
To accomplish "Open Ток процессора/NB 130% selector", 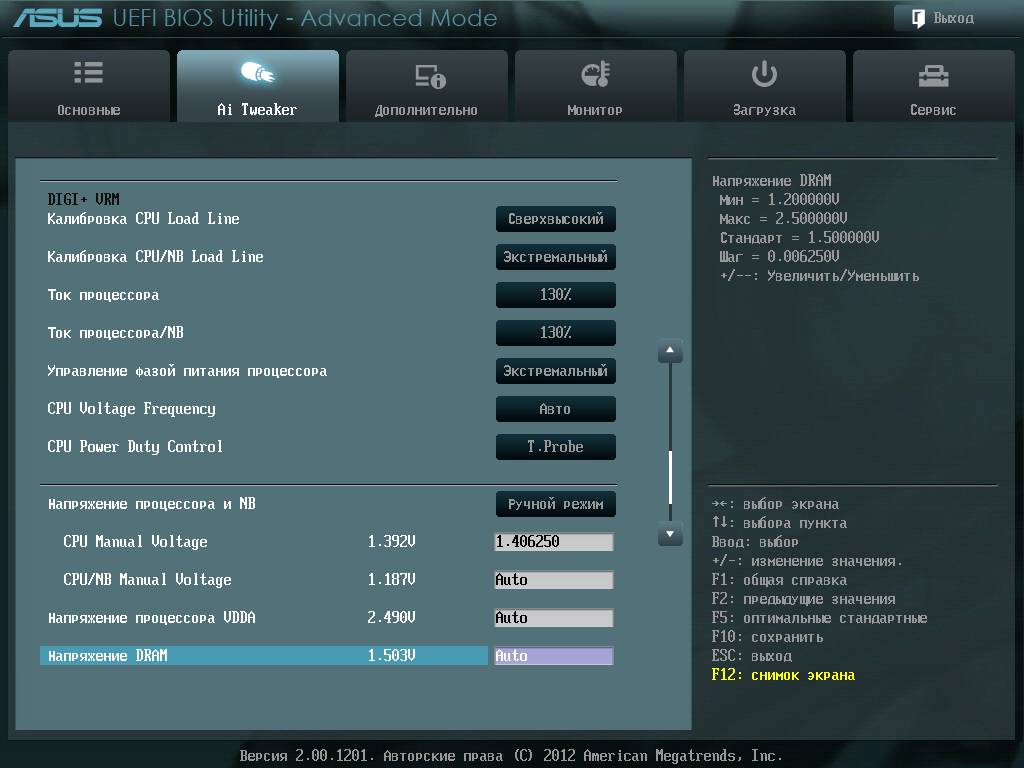I will [x=555, y=333].
